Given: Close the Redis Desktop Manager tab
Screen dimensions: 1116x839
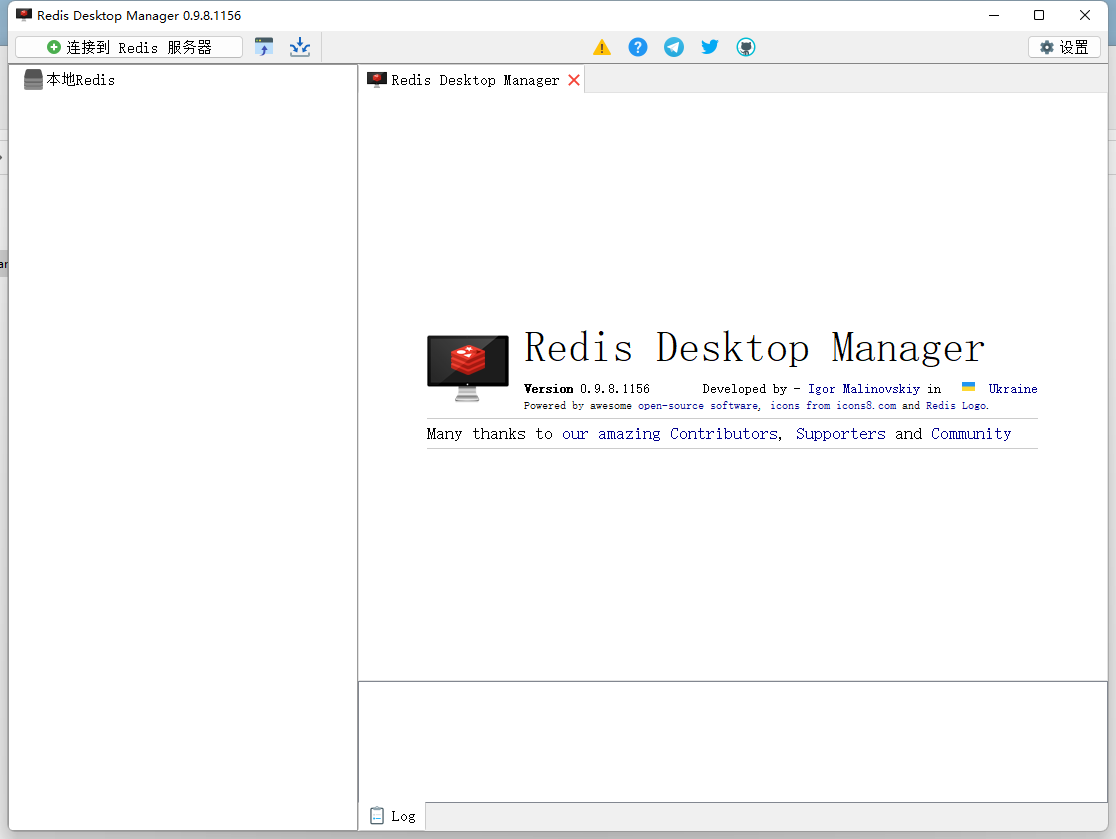Looking at the screenshot, I should [574, 80].
